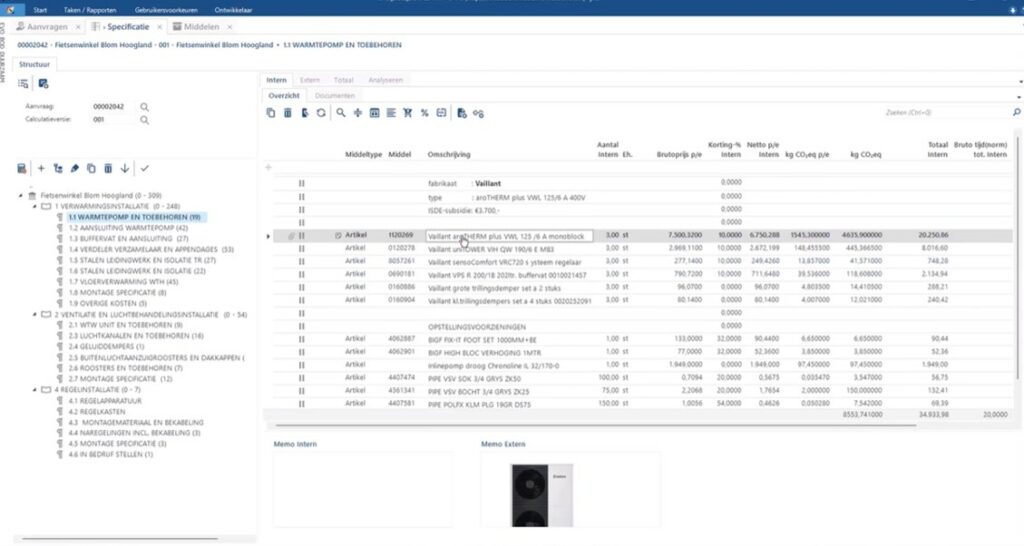Collapse the 4 REGELINSTALLATIE node
The image size is (1024, 546).
(x=35, y=390)
